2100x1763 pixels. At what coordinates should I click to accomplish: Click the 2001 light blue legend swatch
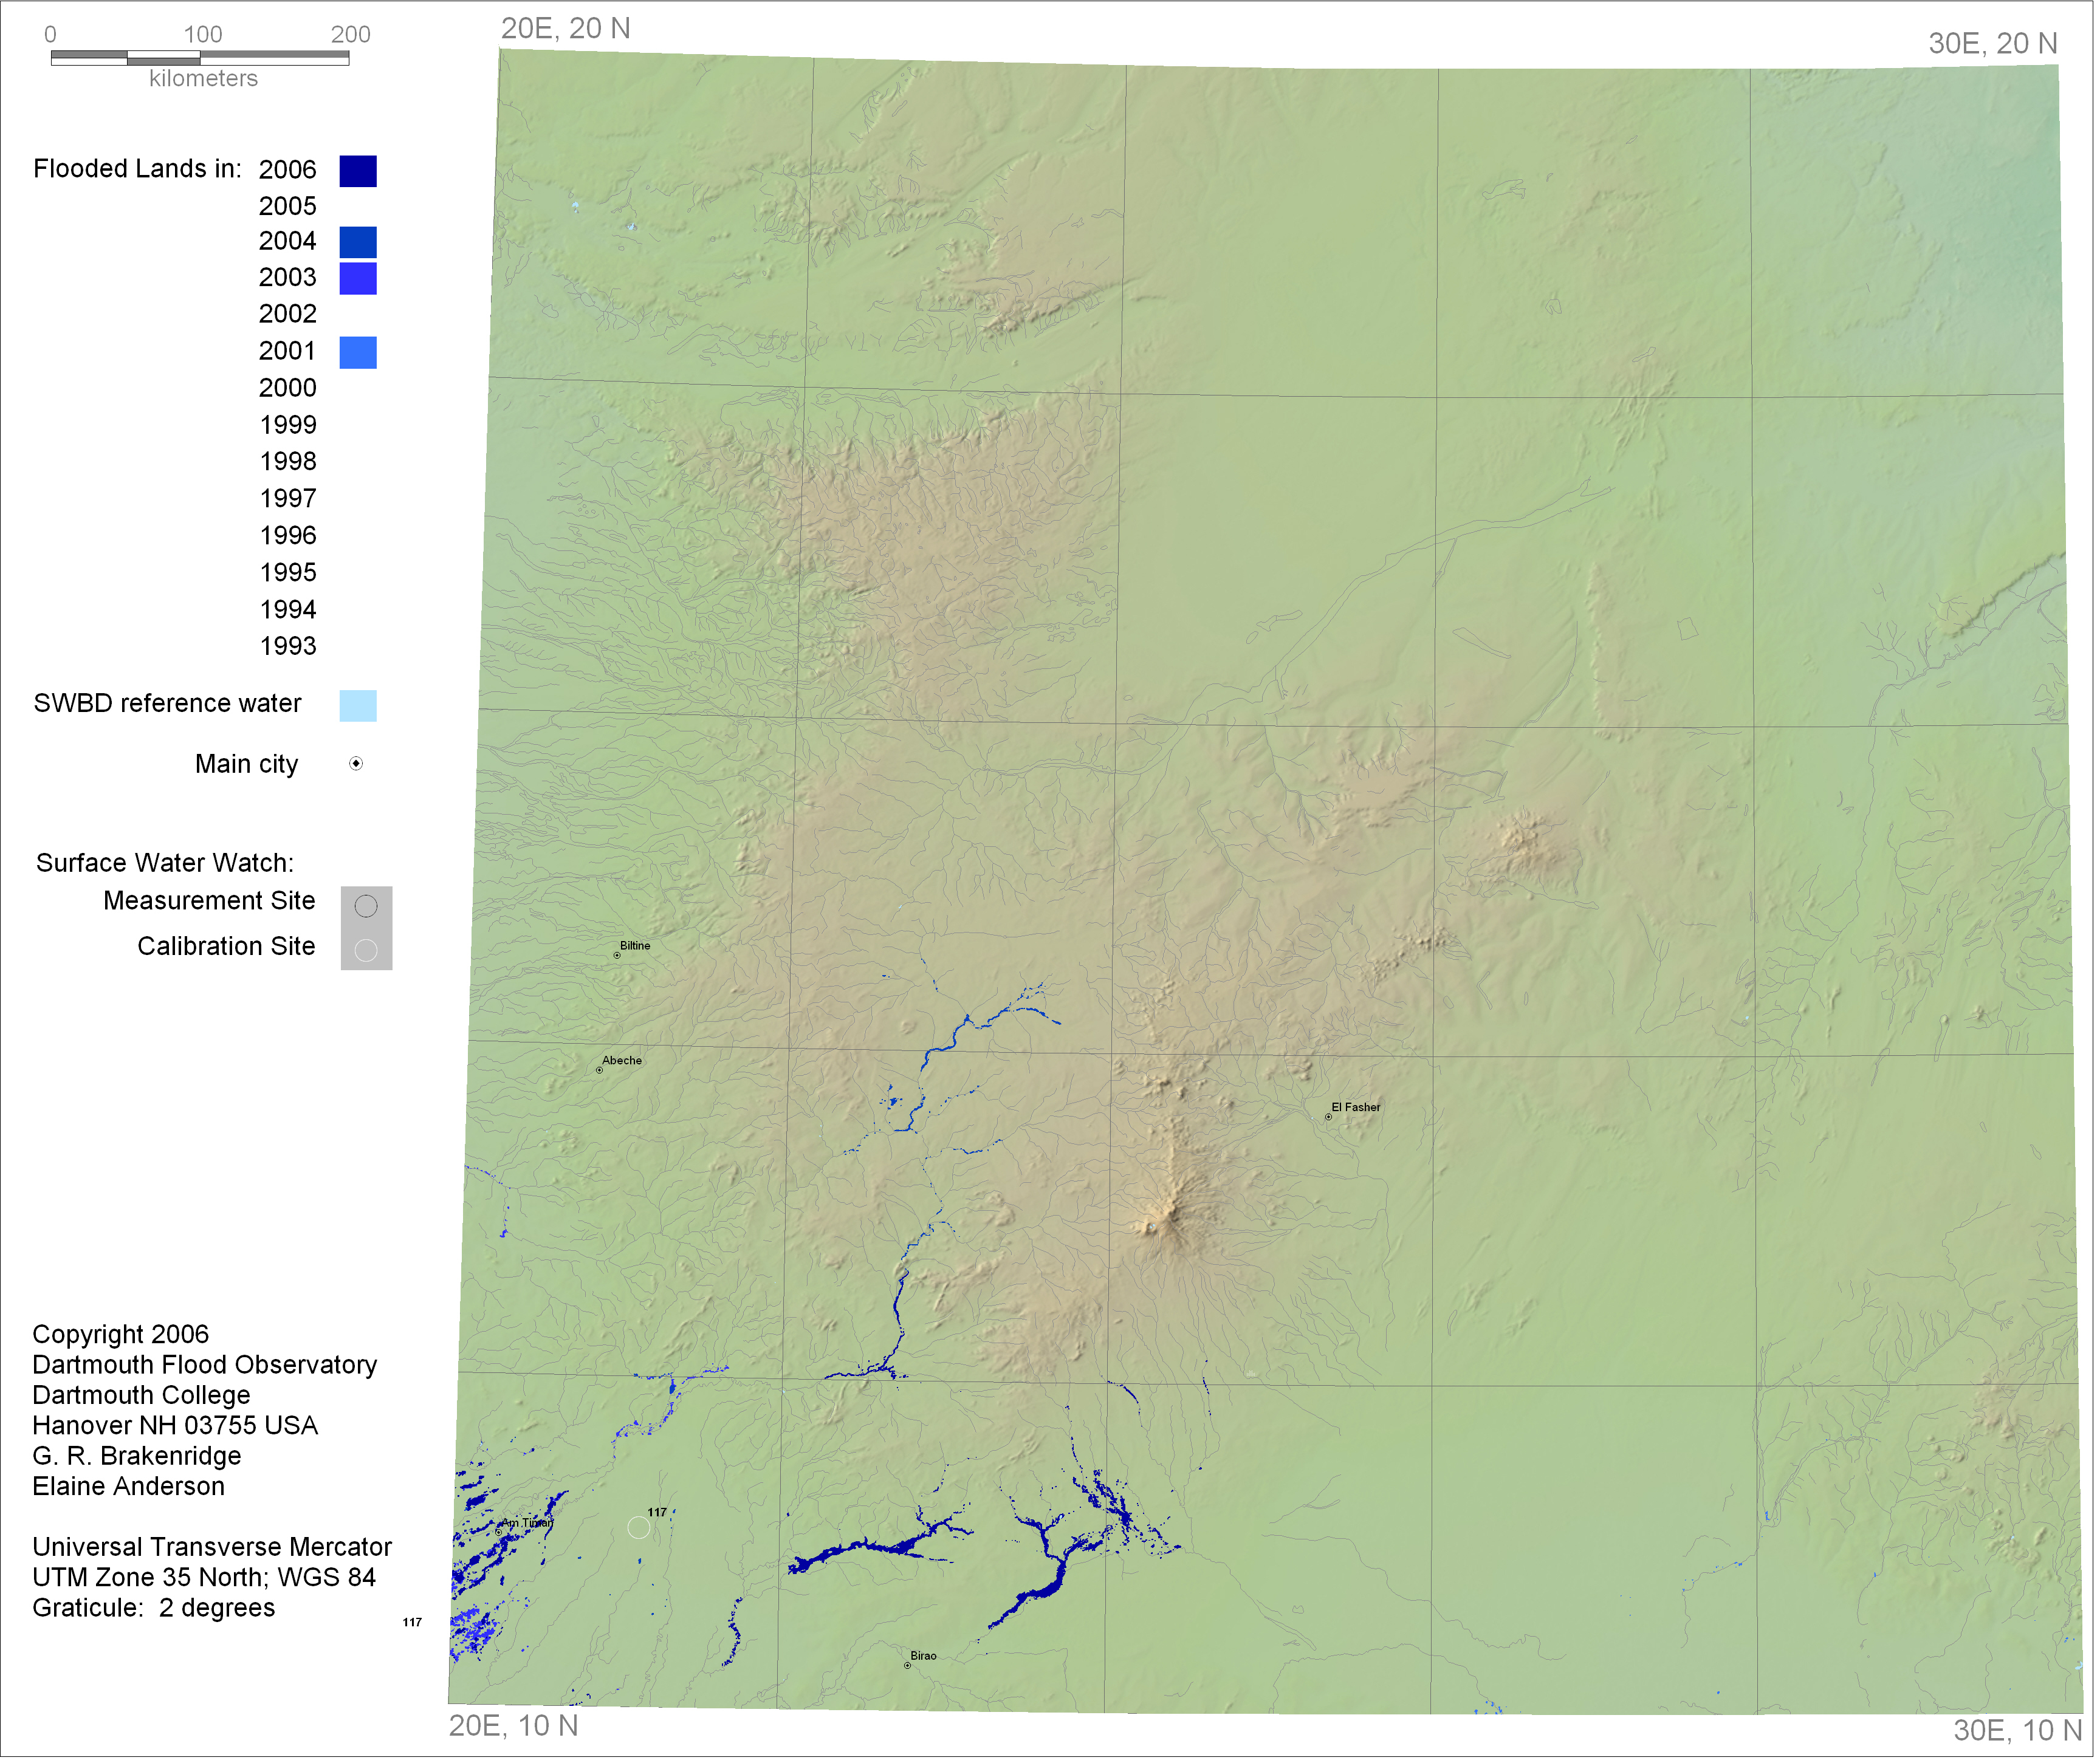(359, 353)
